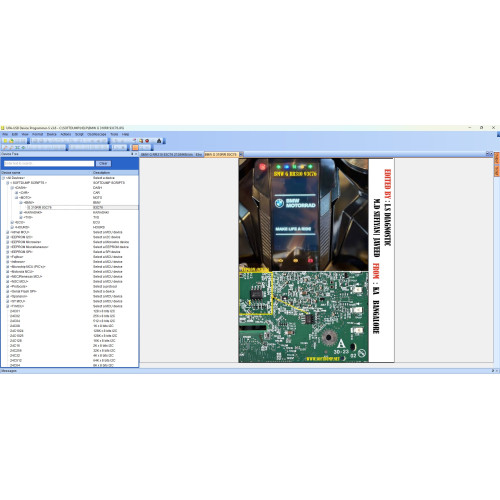Viewport: 500px width, 500px height.
Task: Expand the Serial Flash SPI tree node
Action: 8,291
